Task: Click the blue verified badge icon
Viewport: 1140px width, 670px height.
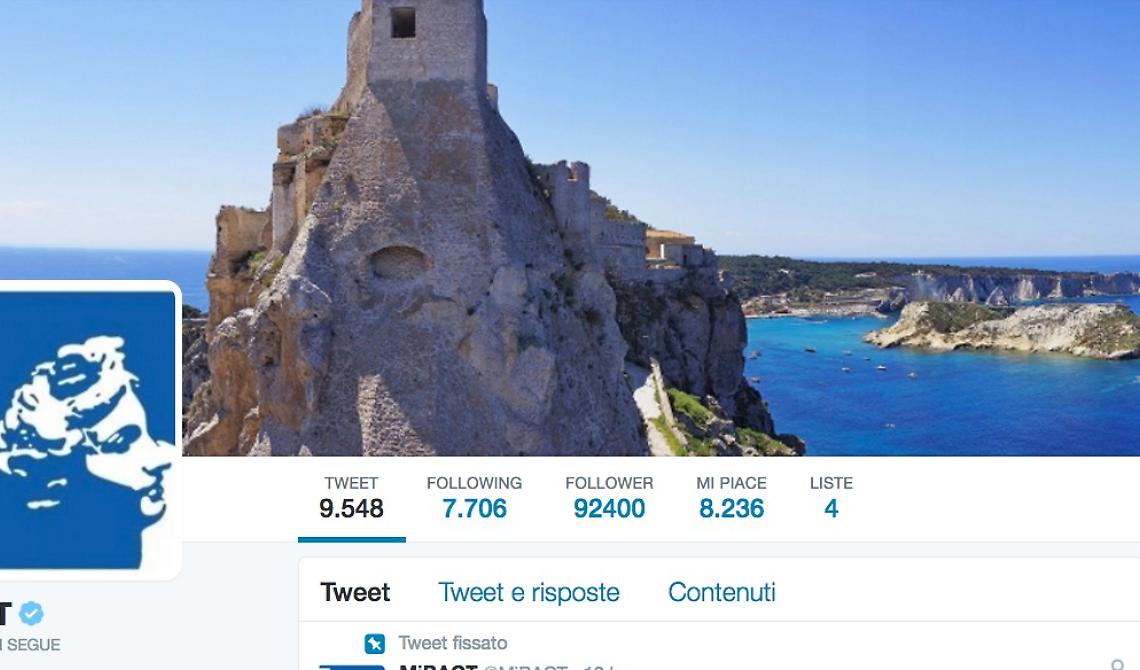Action: [x=31, y=614]
